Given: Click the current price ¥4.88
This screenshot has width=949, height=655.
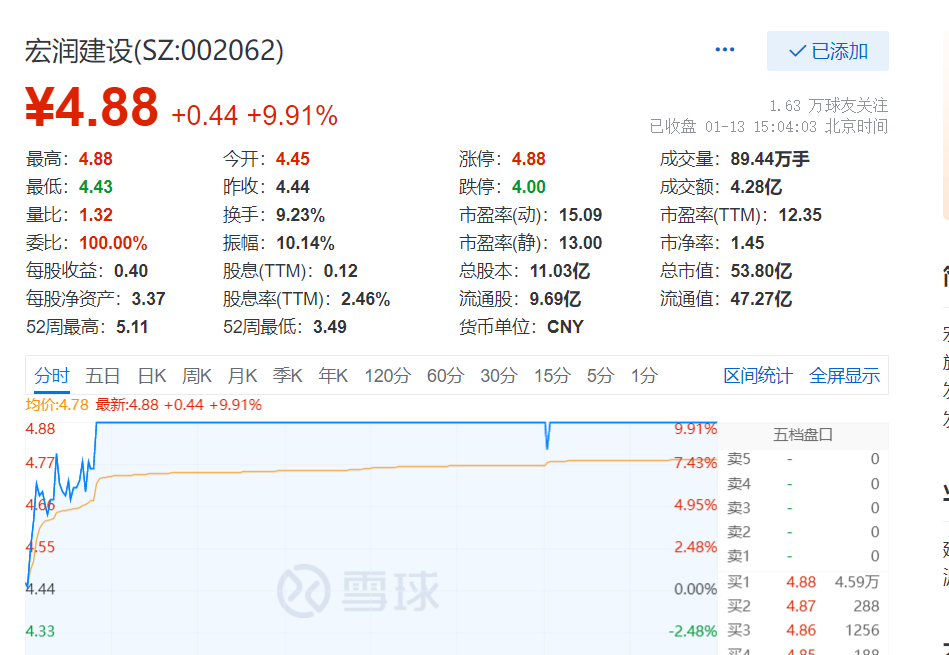Looking at the screenshot, I should pos(91,107).
